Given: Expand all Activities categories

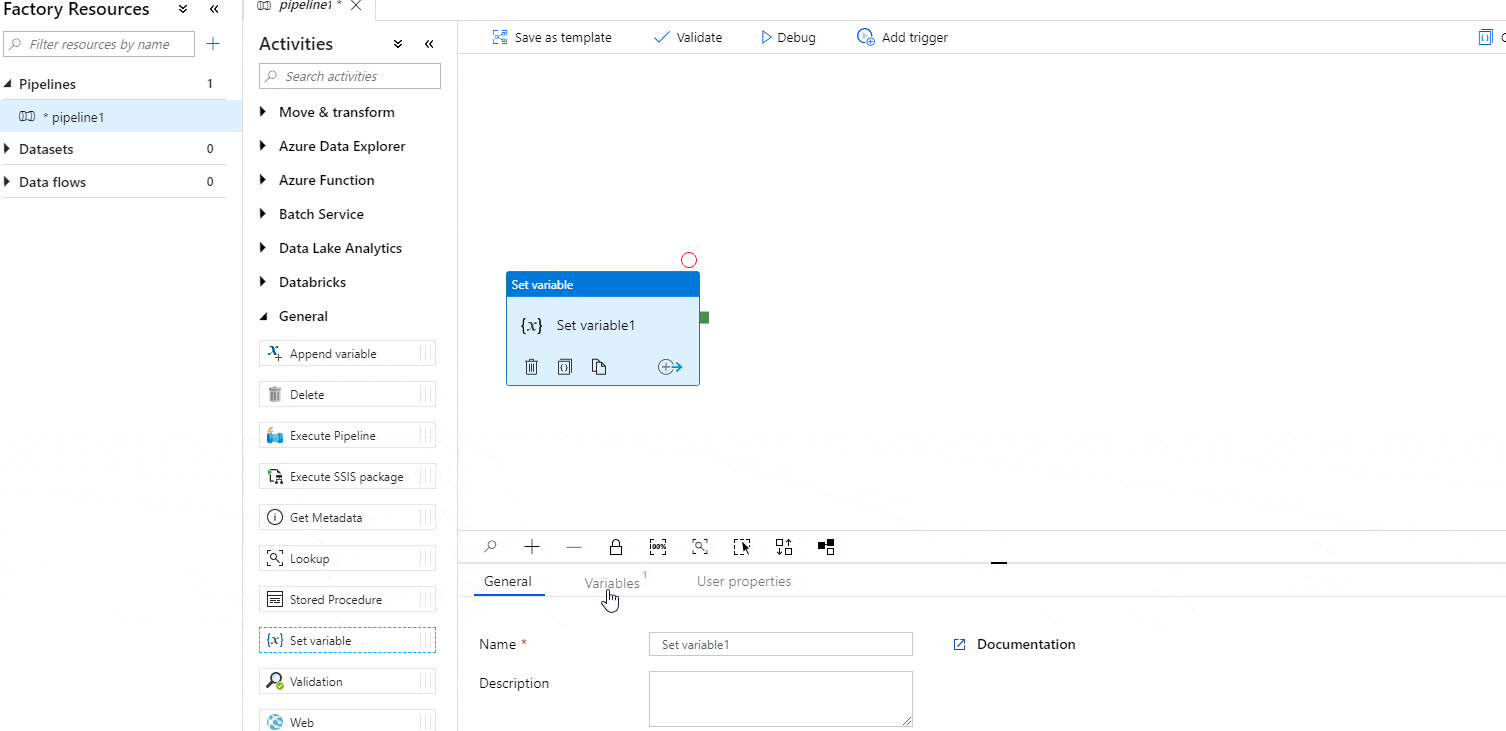Looking at the screenshot, I should [x=397, y=44].
